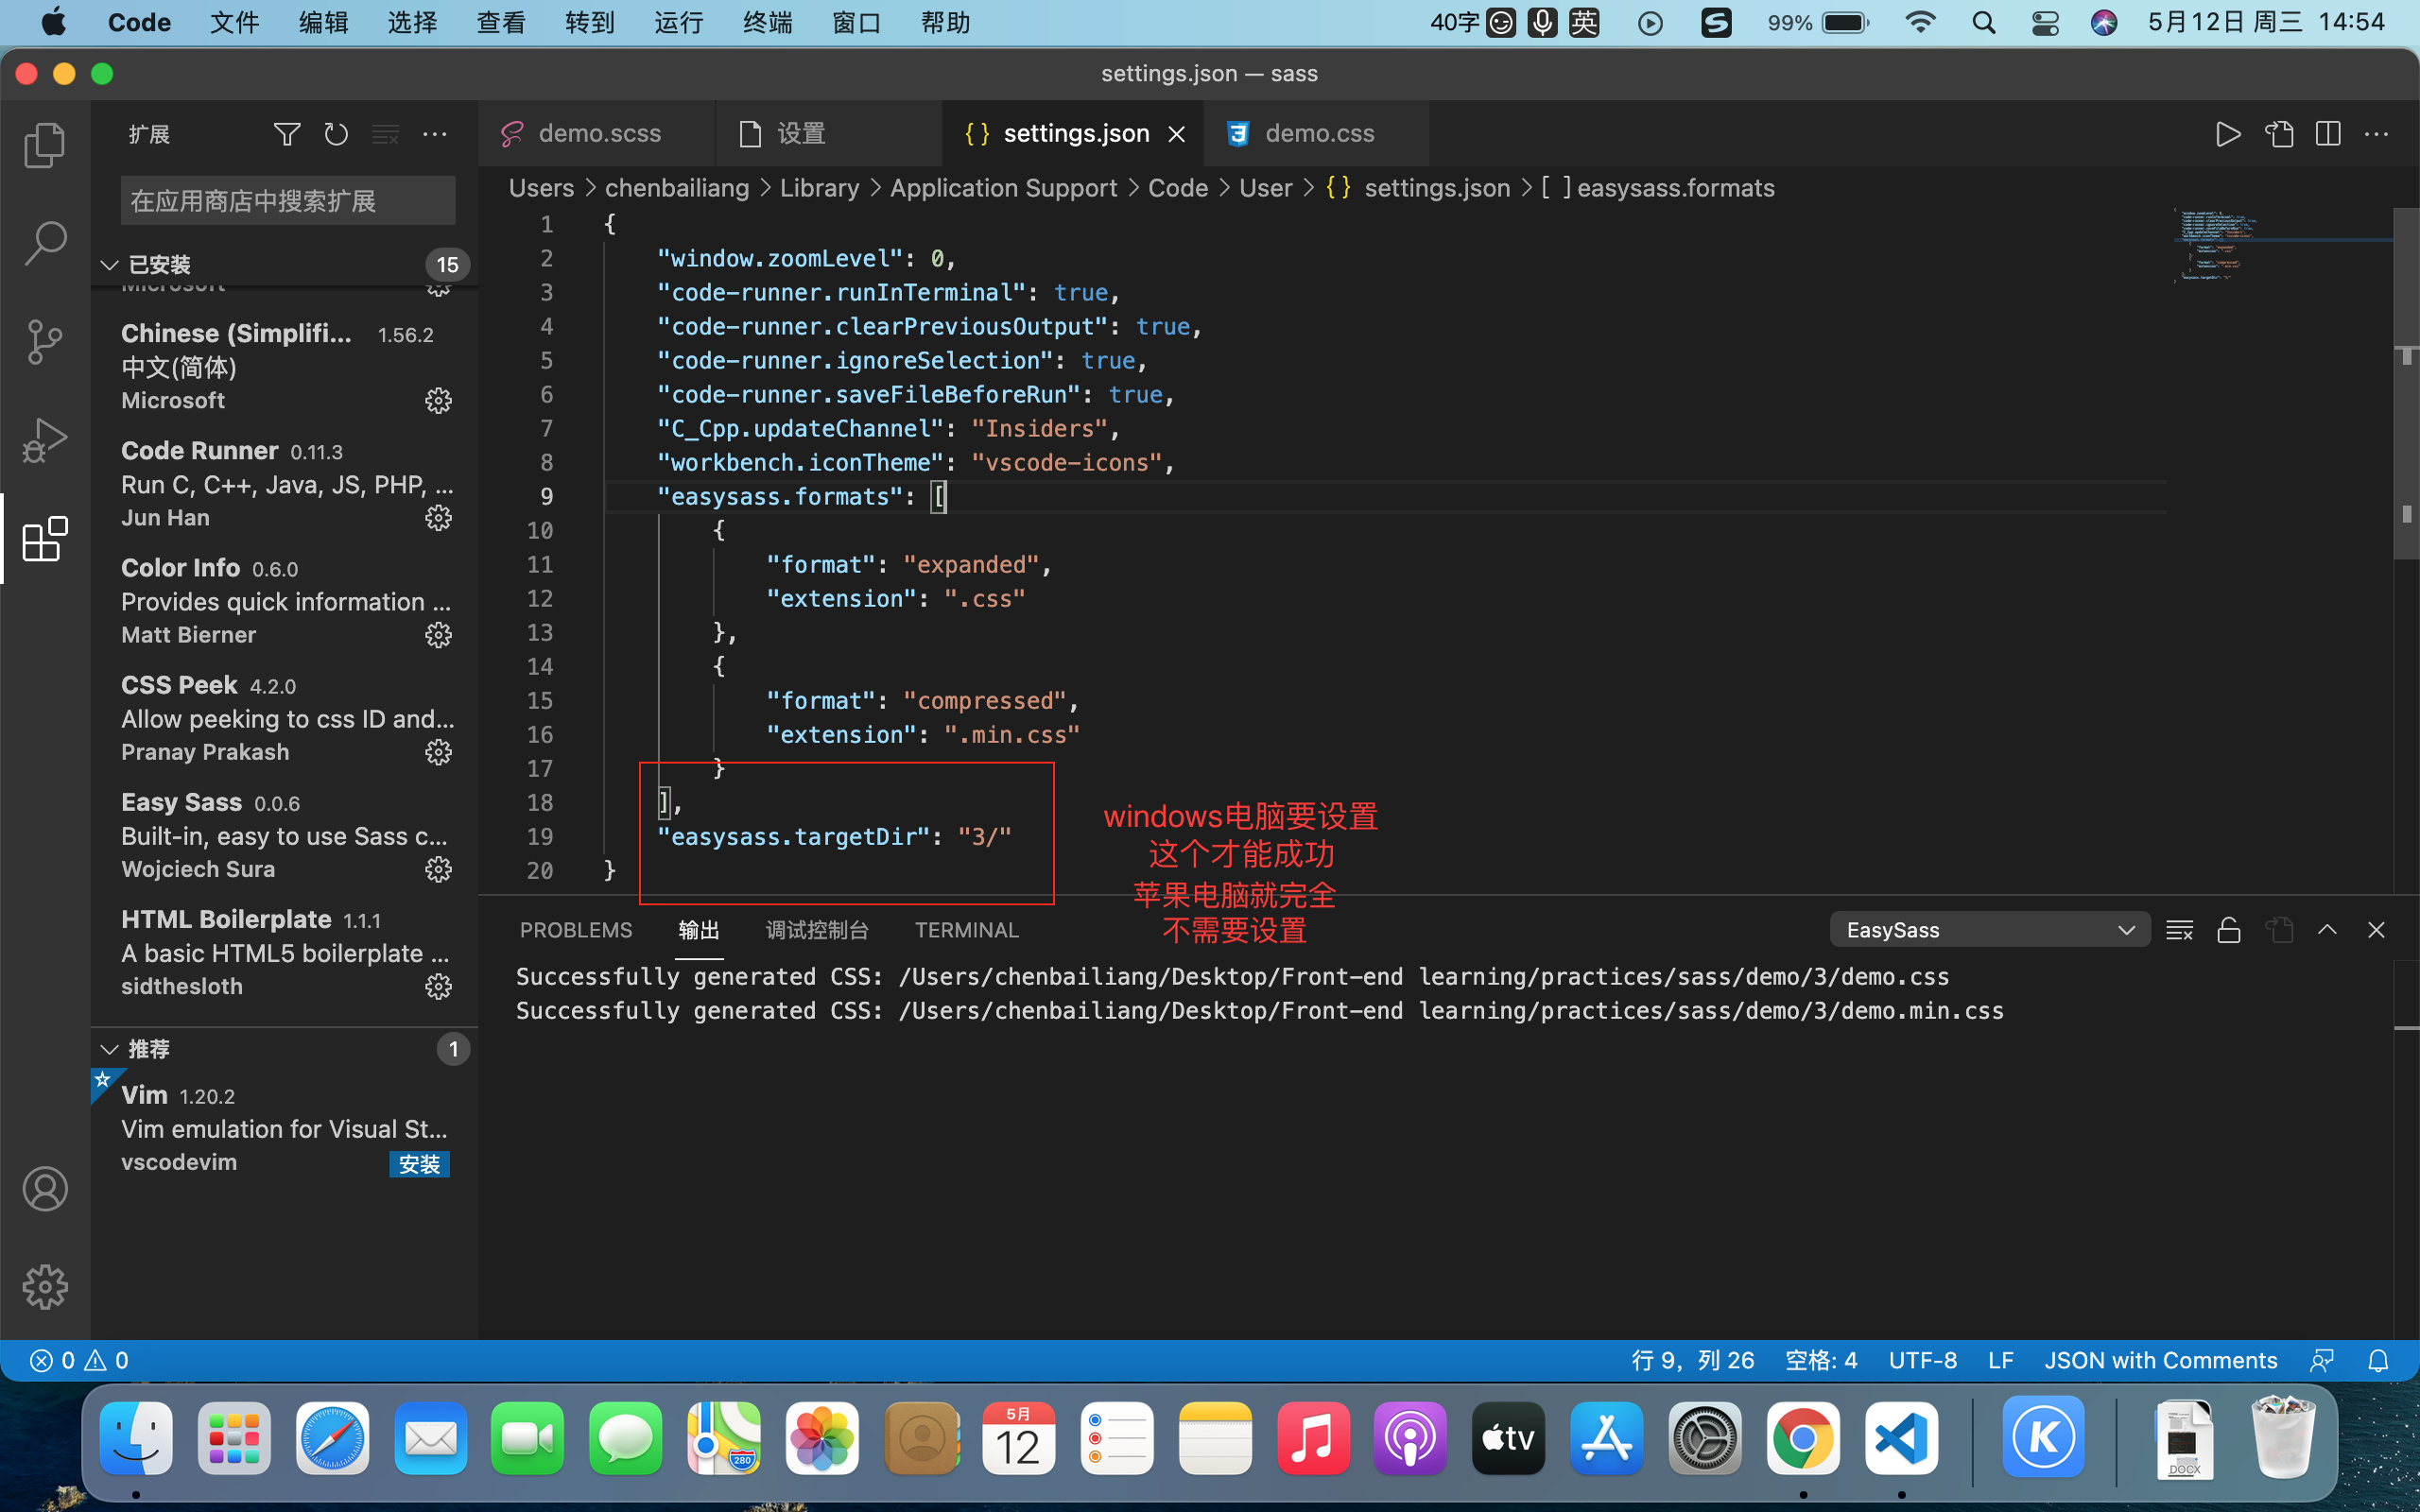
Task: Open Settings UI from the editor toolbar
Action: tap(2279, 134)
